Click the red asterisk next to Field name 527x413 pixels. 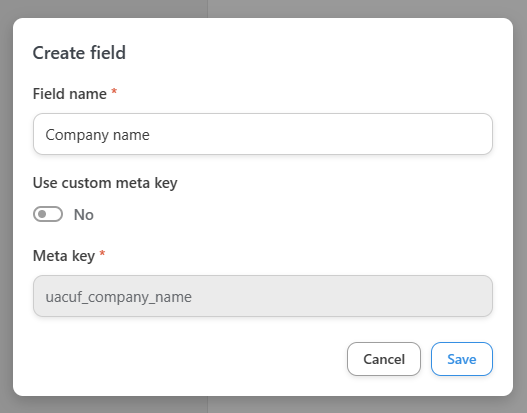tap(114, 91)
